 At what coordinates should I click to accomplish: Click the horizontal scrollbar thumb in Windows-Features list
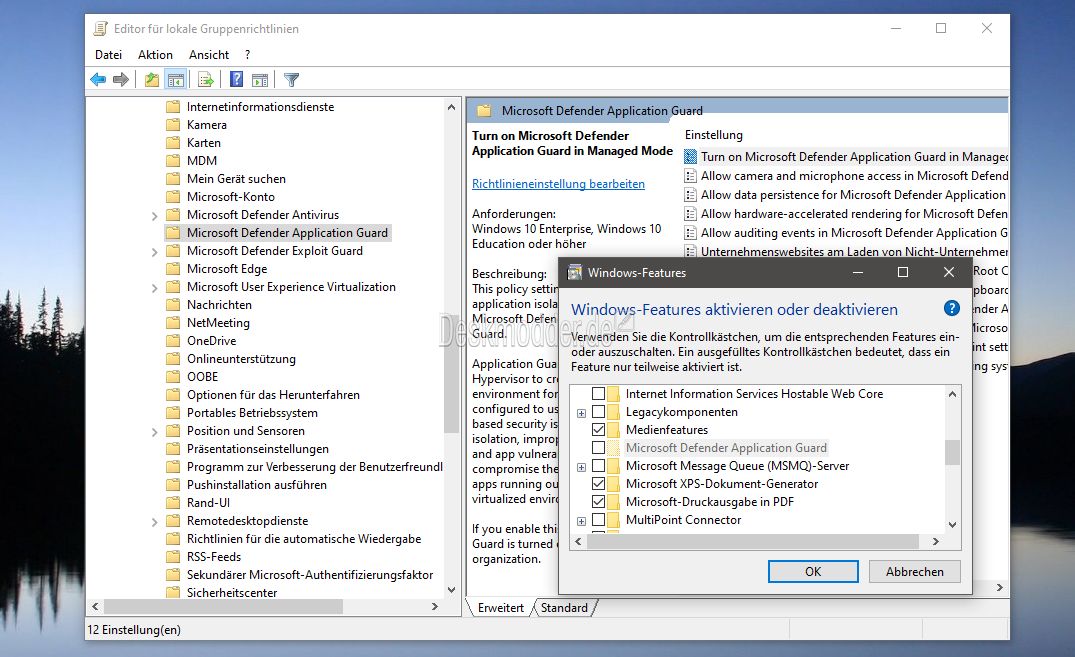pos(753,541)
